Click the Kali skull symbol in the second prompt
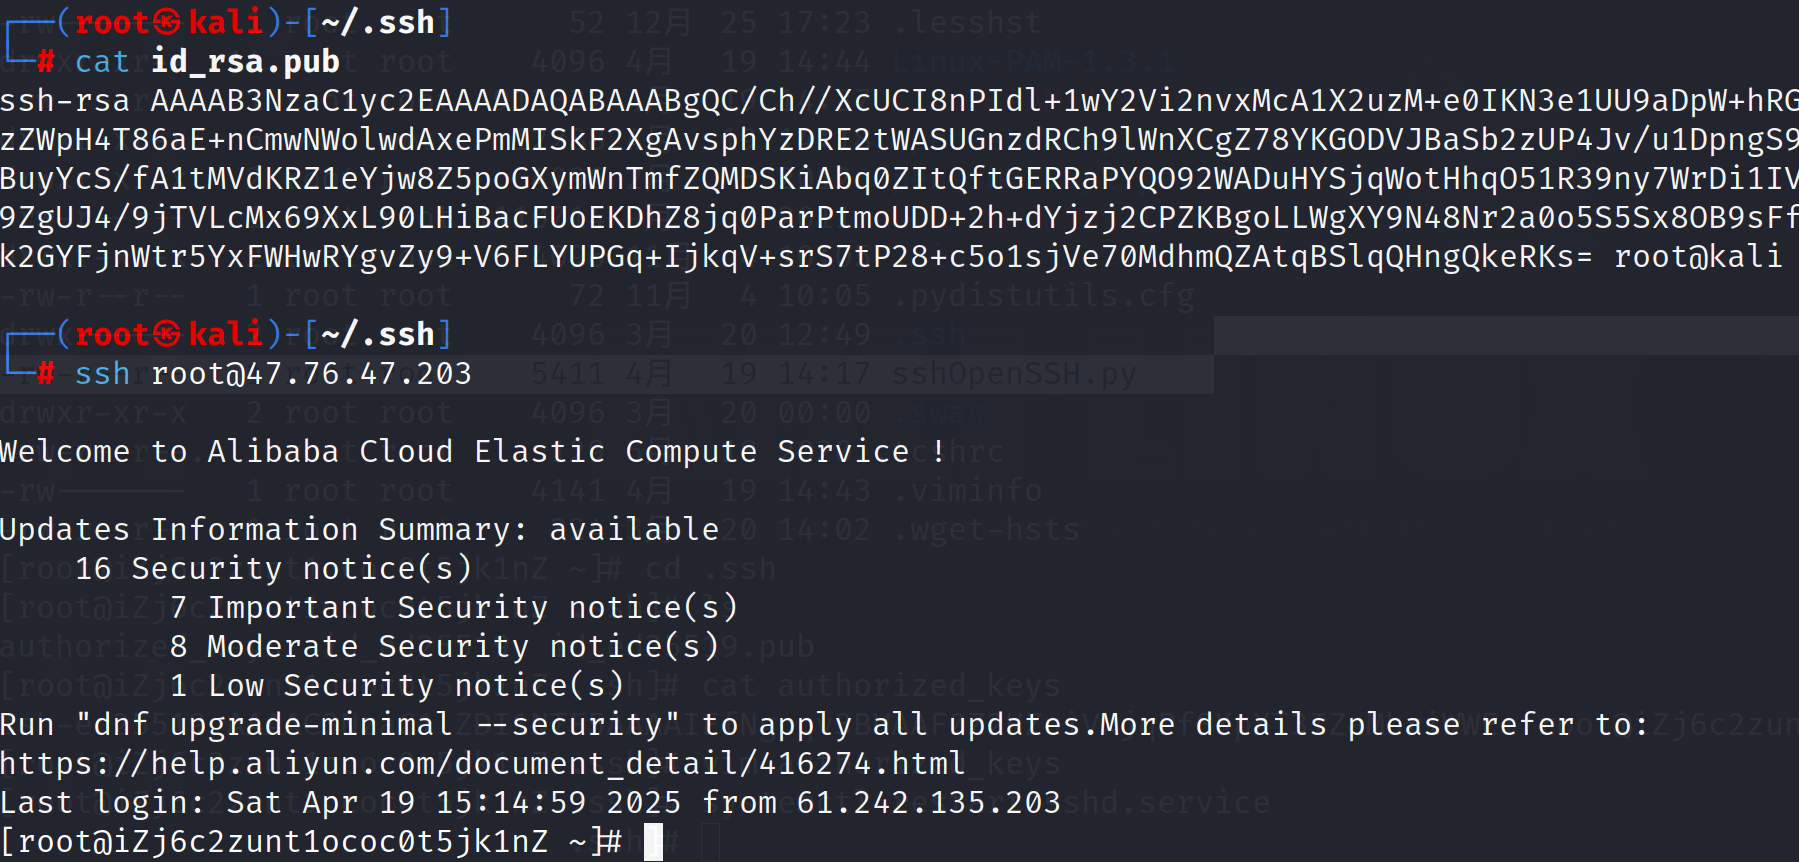The image size is (1799, 862). point(168,334)
